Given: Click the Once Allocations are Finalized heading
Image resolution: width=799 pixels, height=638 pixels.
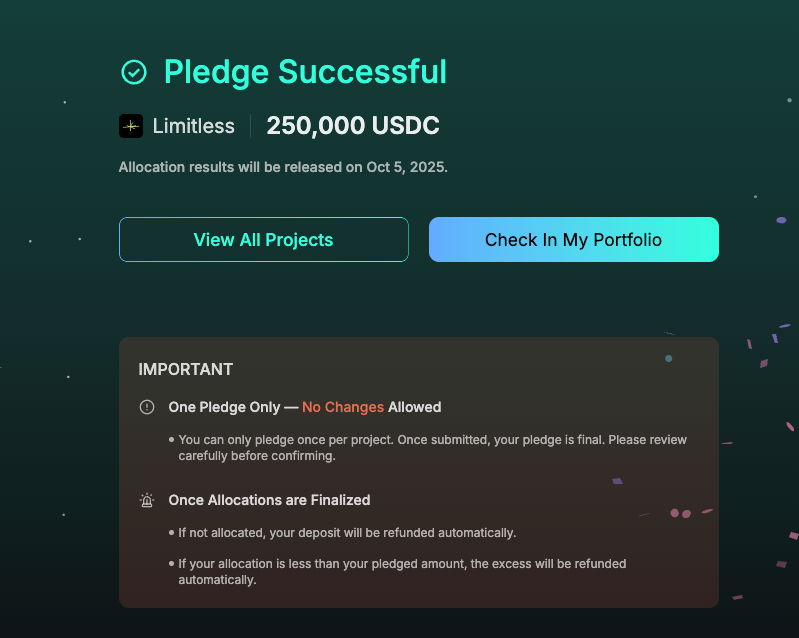Looking at the screenshot, I should [x=269, y=500].
